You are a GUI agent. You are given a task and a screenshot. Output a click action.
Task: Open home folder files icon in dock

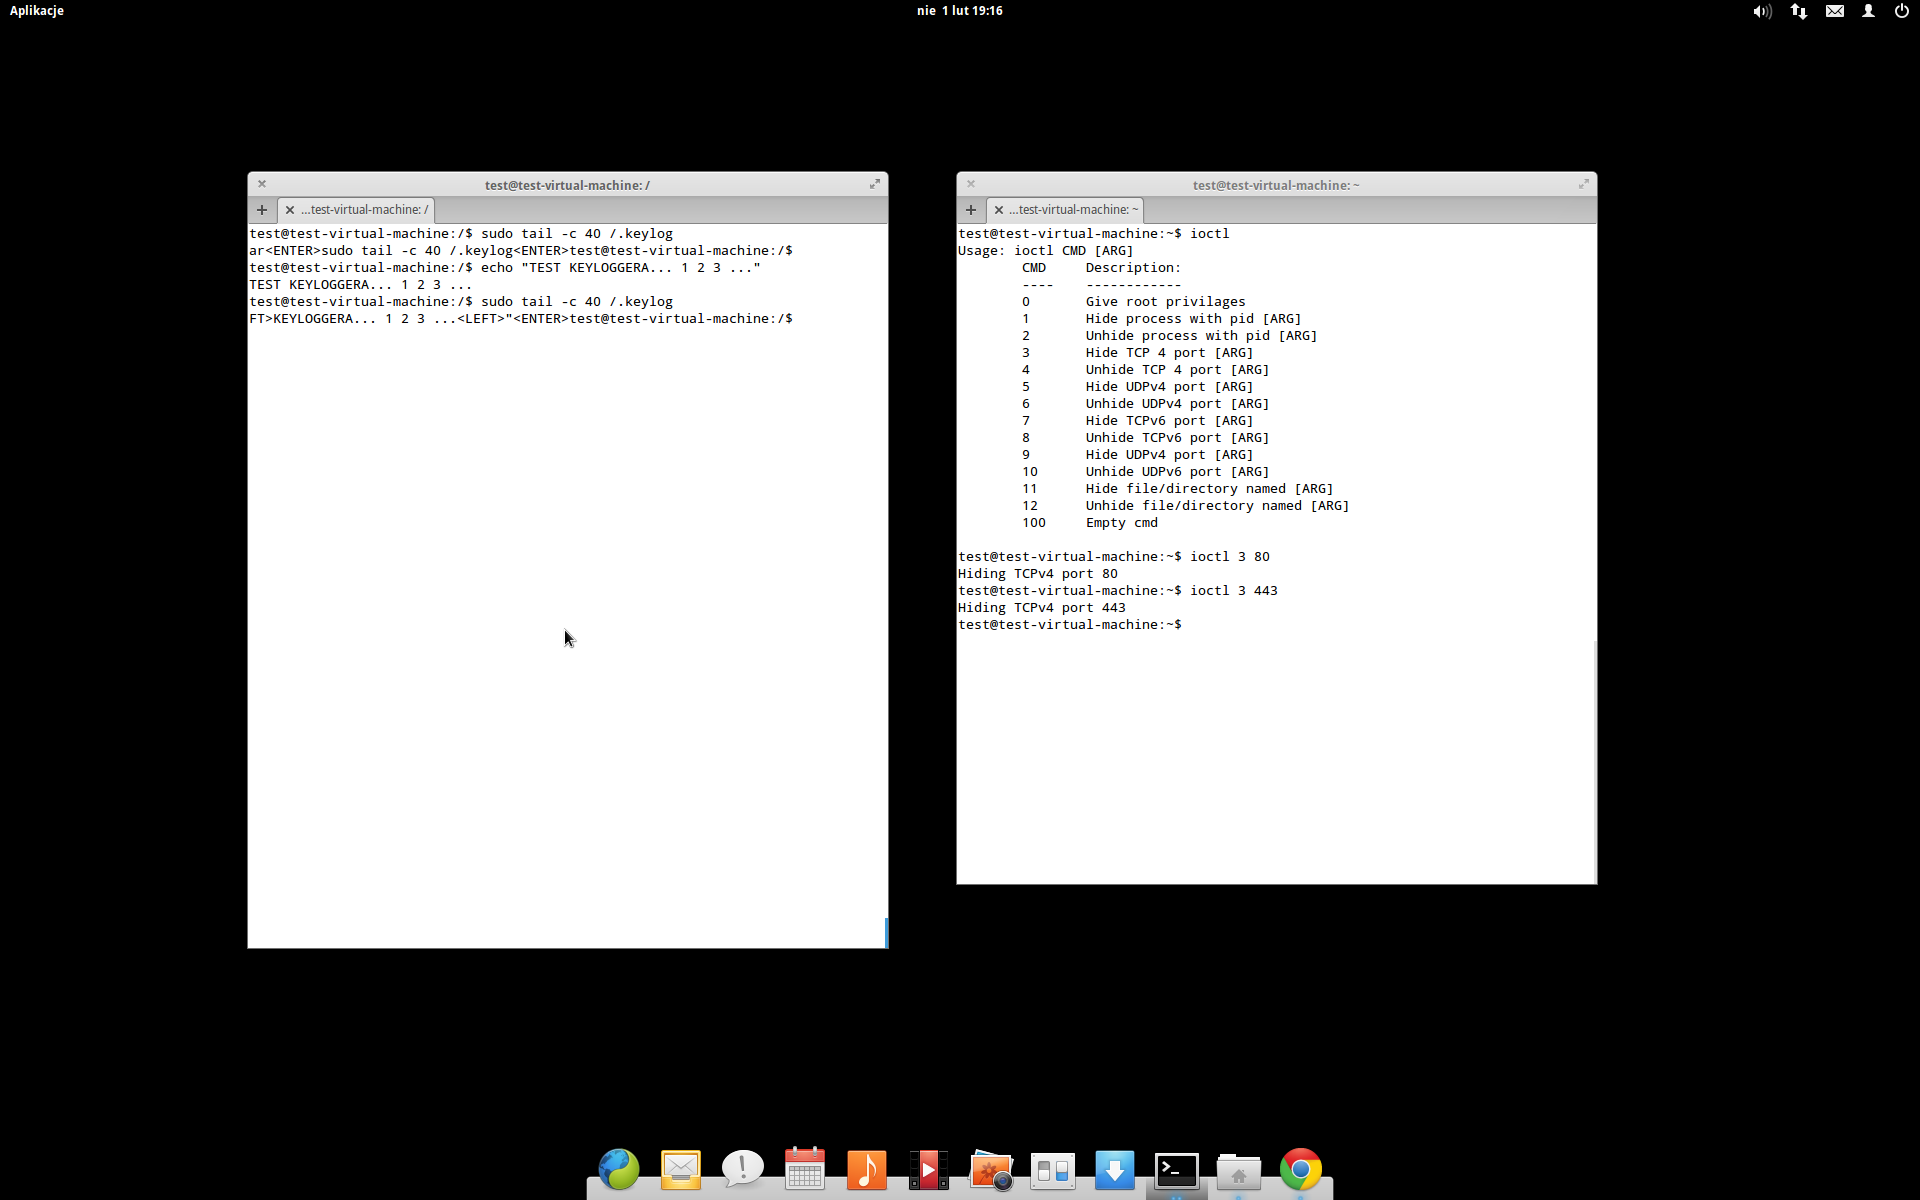tap(1238, 1169)
